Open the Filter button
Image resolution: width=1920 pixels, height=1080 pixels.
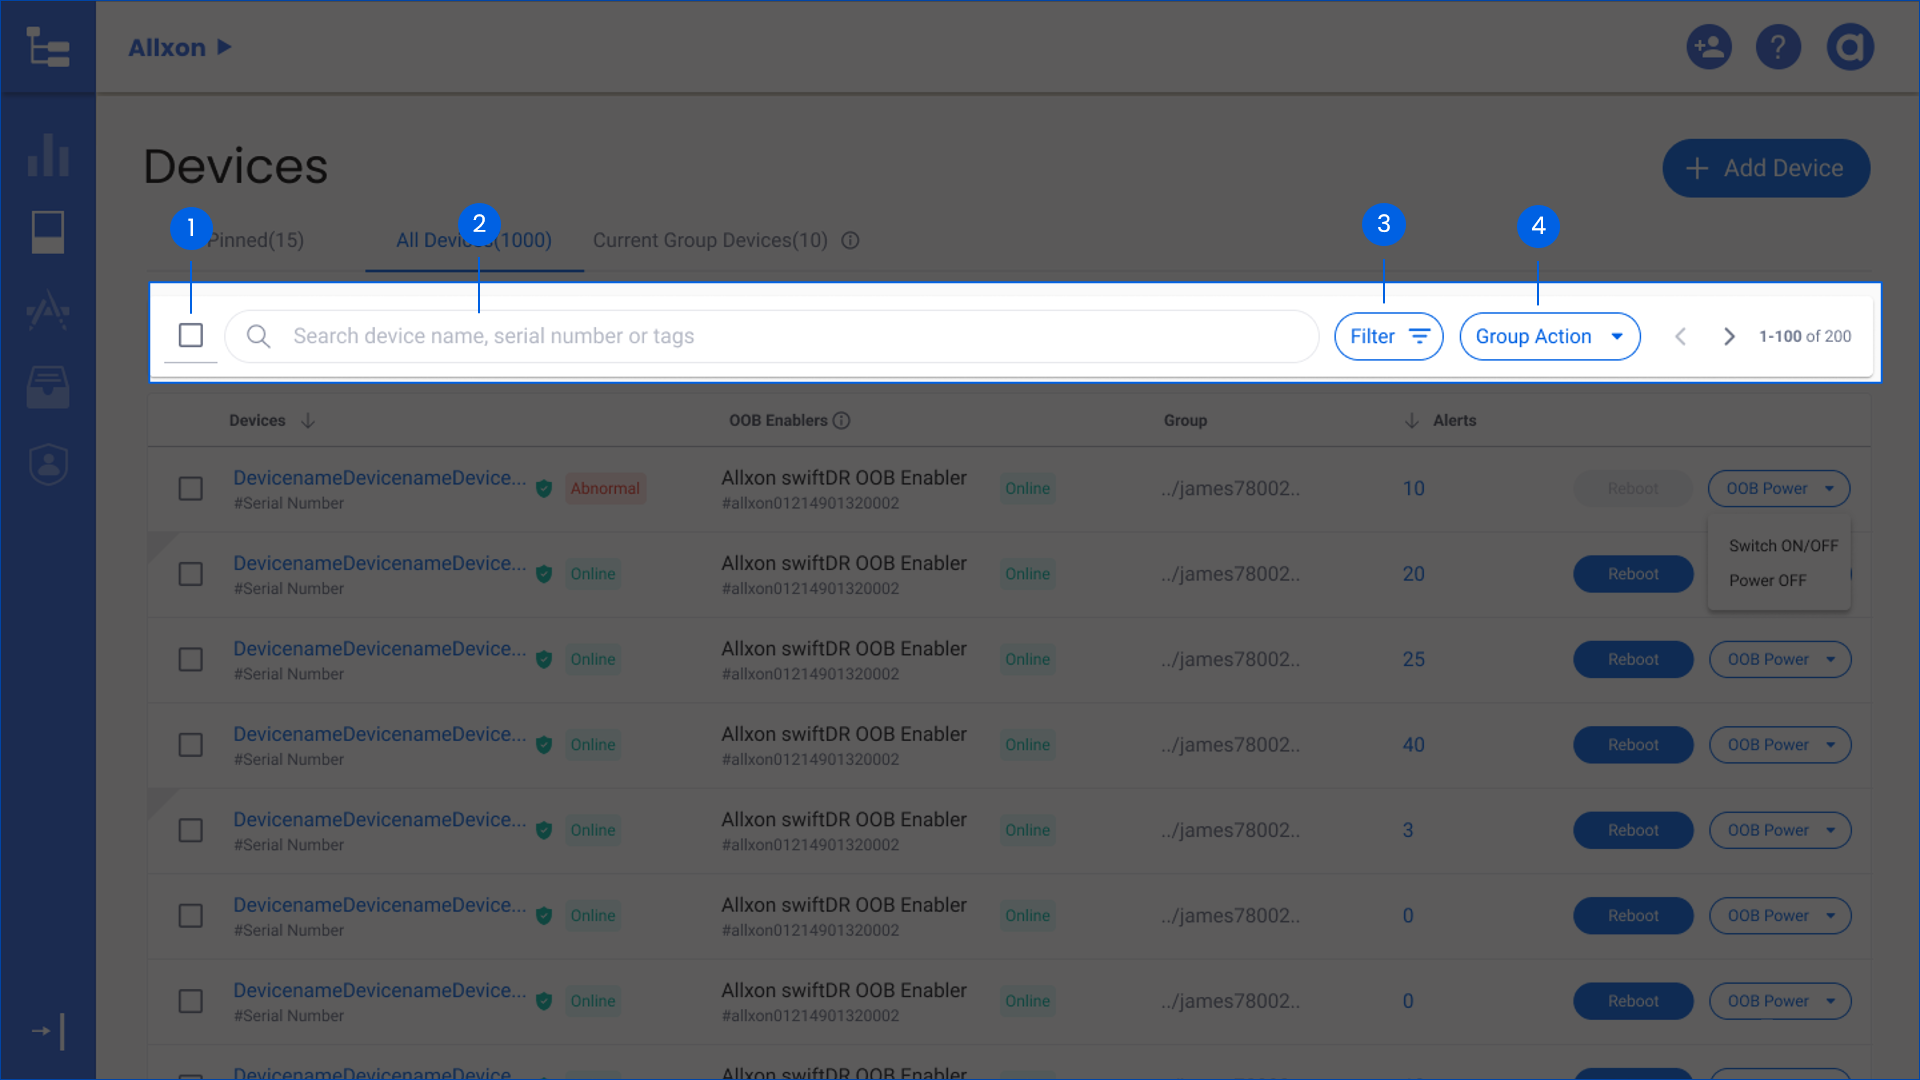point(1388,337)
